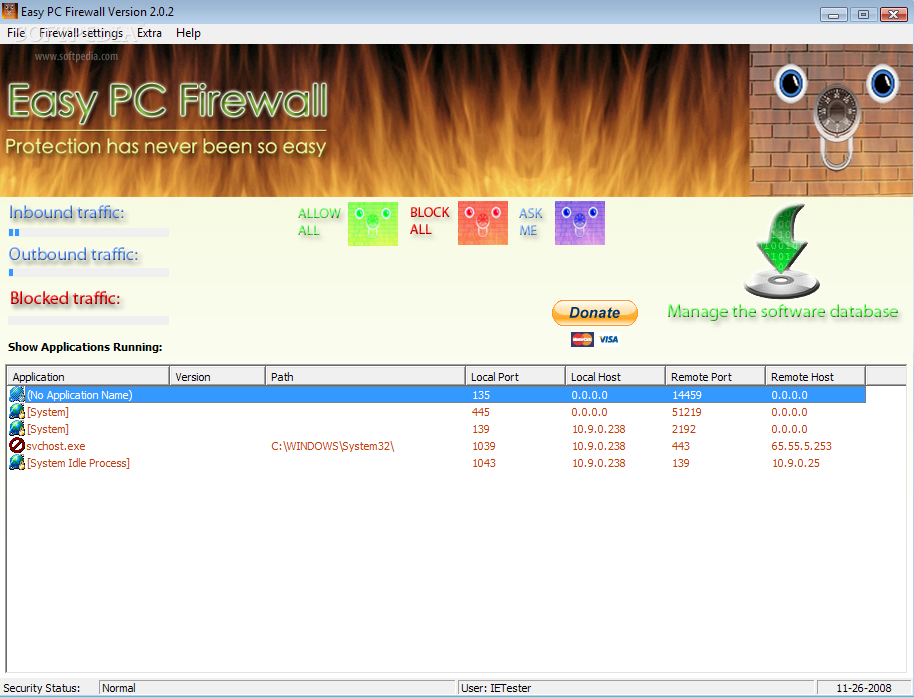The image size is (914, 697).
Task: Click remote host 65.55.5.253 cell
Action: point(801,446)
